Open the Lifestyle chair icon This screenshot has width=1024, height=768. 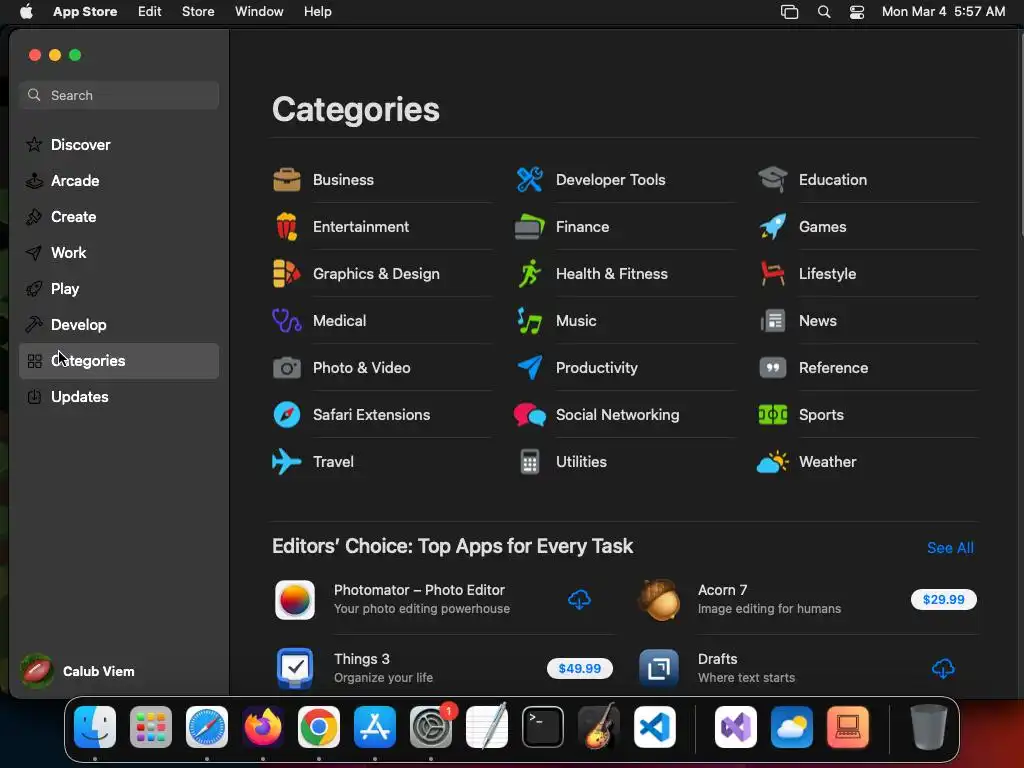click(x=773, y=274)
